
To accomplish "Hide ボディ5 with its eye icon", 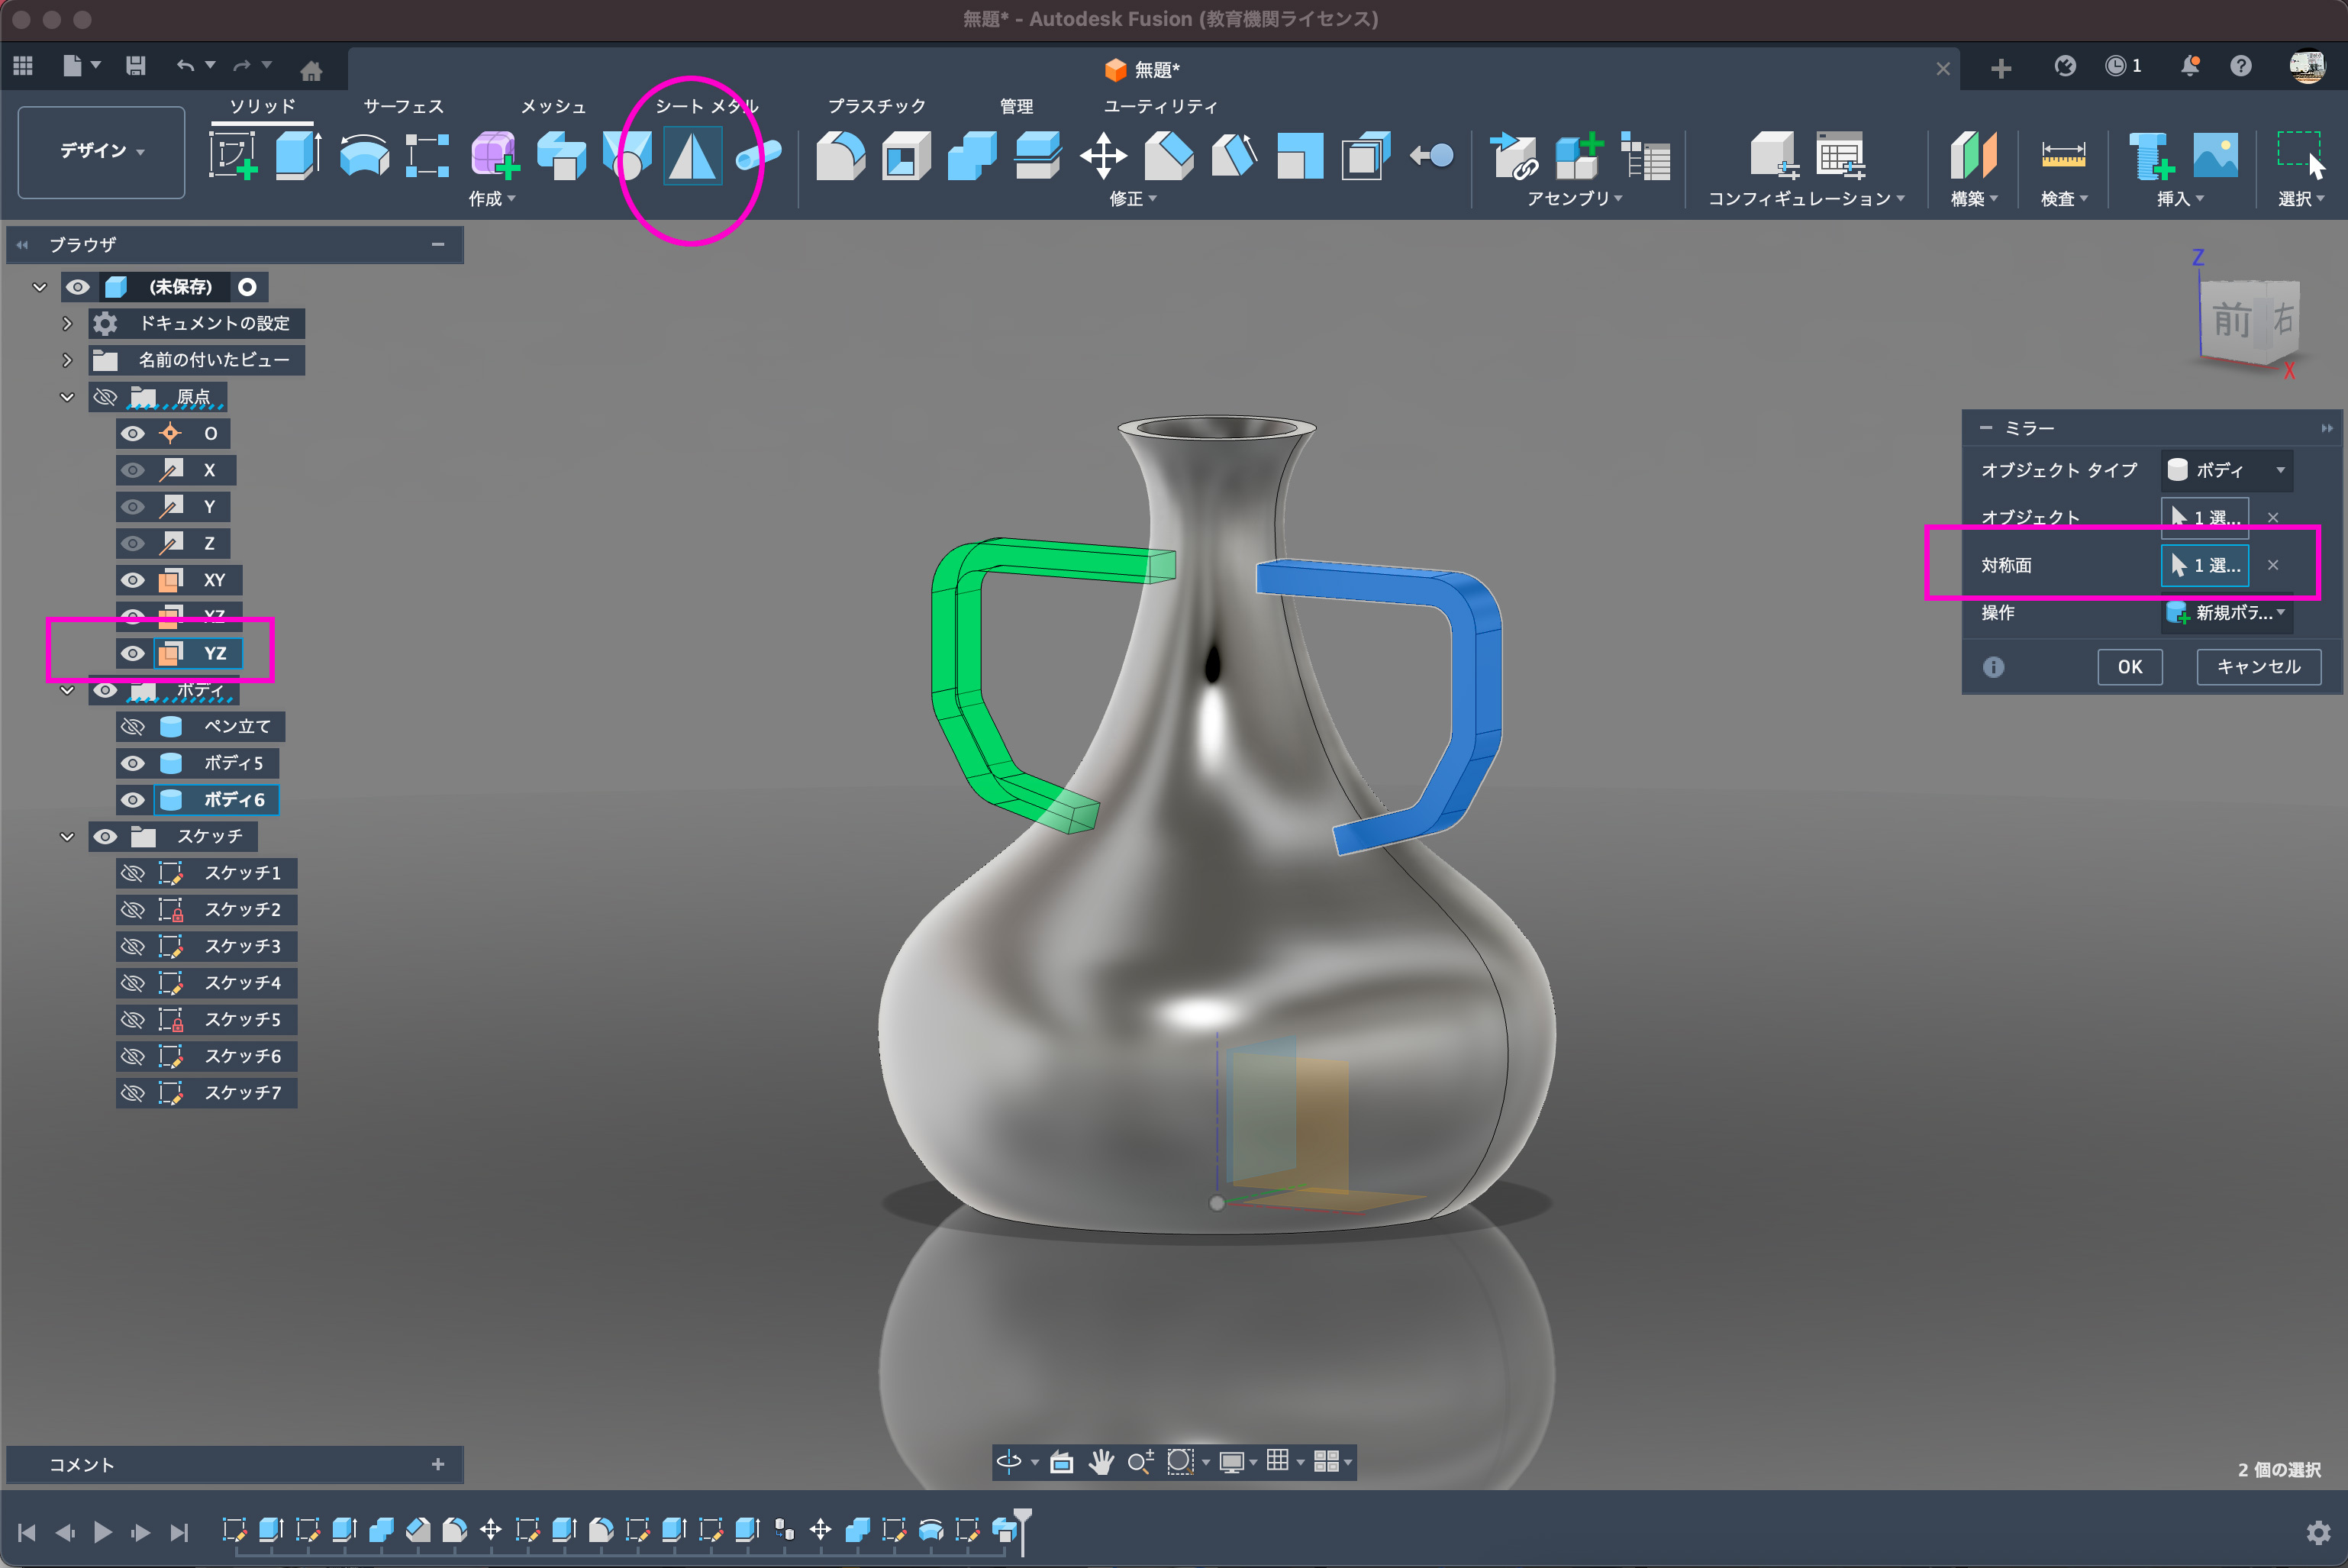I will pyautogui.click(x=132, y=764).
